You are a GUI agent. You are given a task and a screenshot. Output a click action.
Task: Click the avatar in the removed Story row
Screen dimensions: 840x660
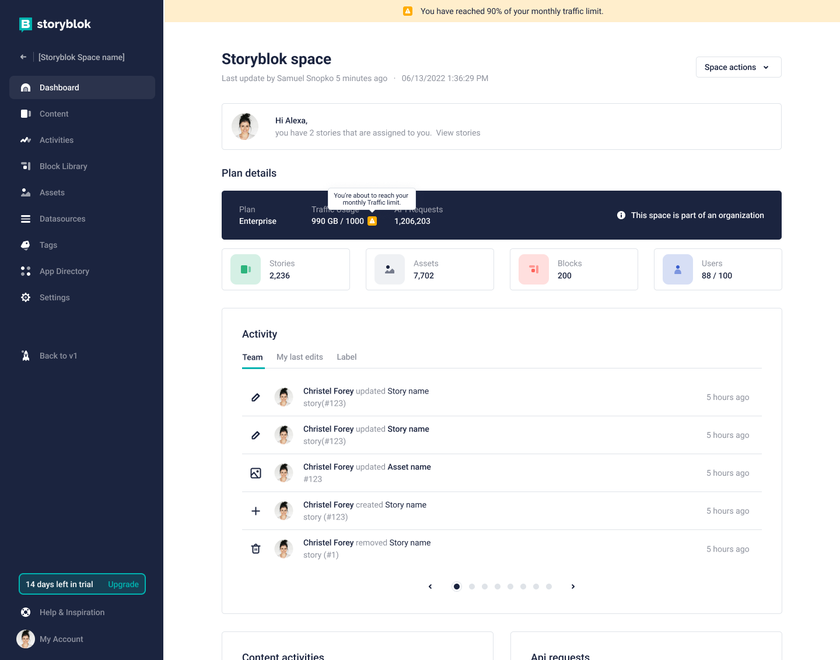tap(283, 549)
